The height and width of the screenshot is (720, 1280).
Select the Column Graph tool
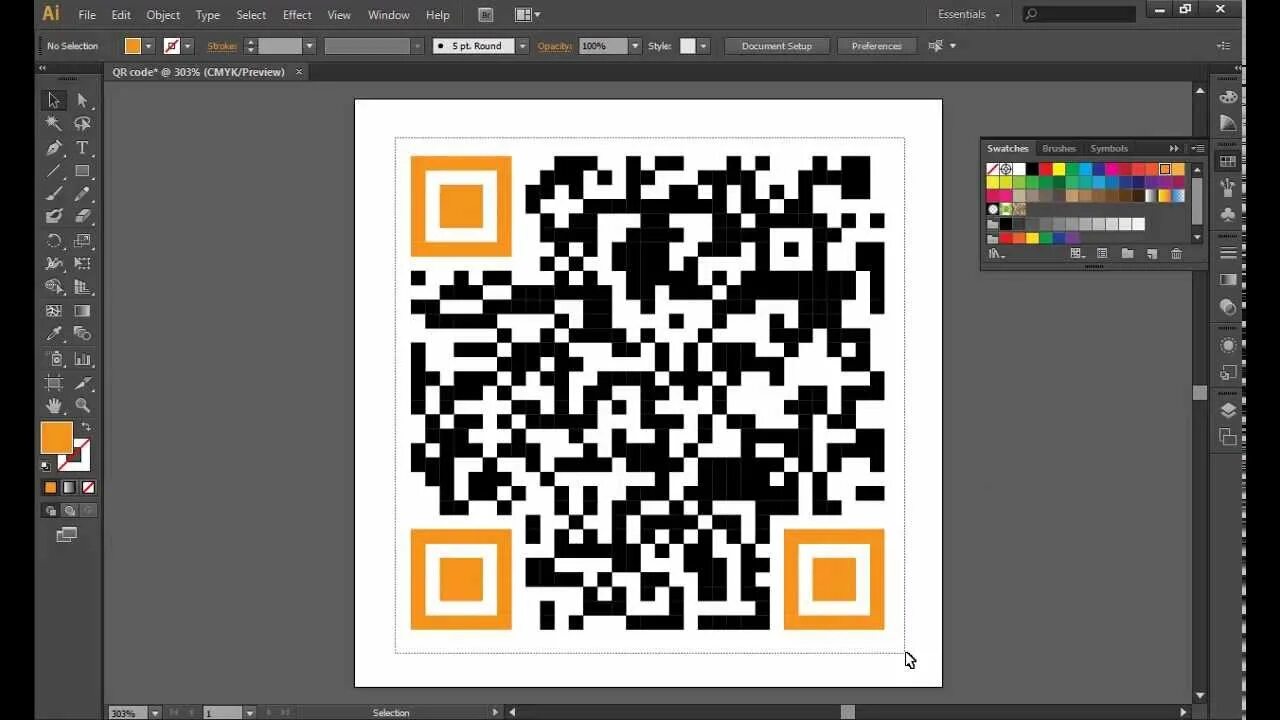(83, 359)
